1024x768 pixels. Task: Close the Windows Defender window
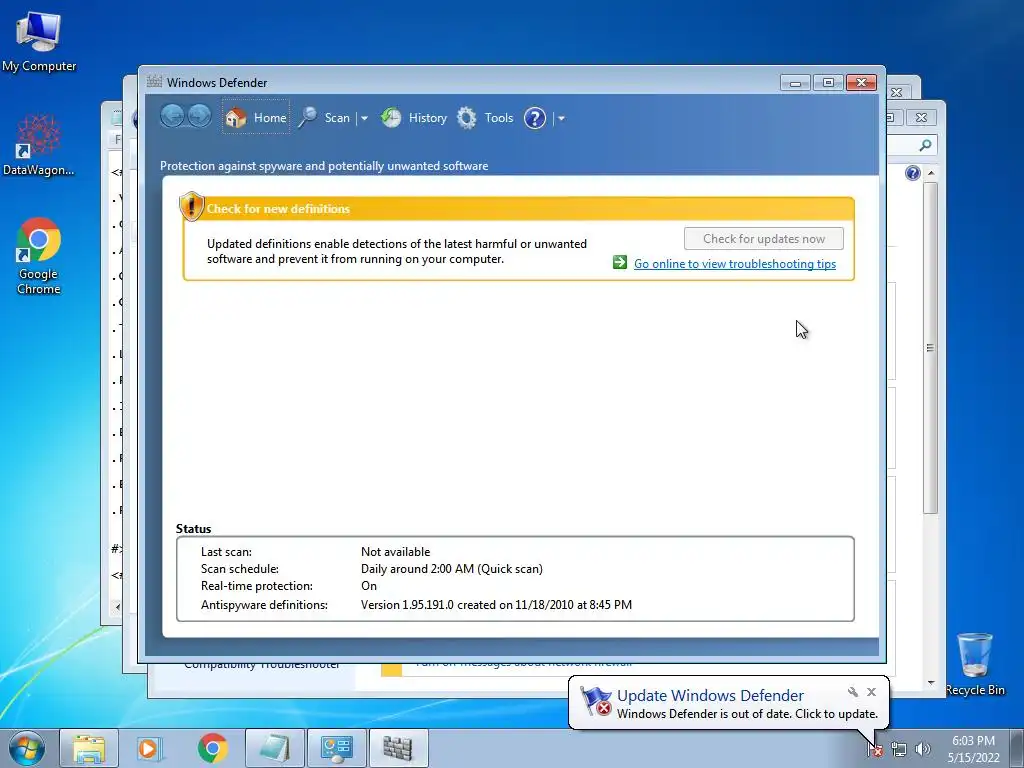(861, 83)
